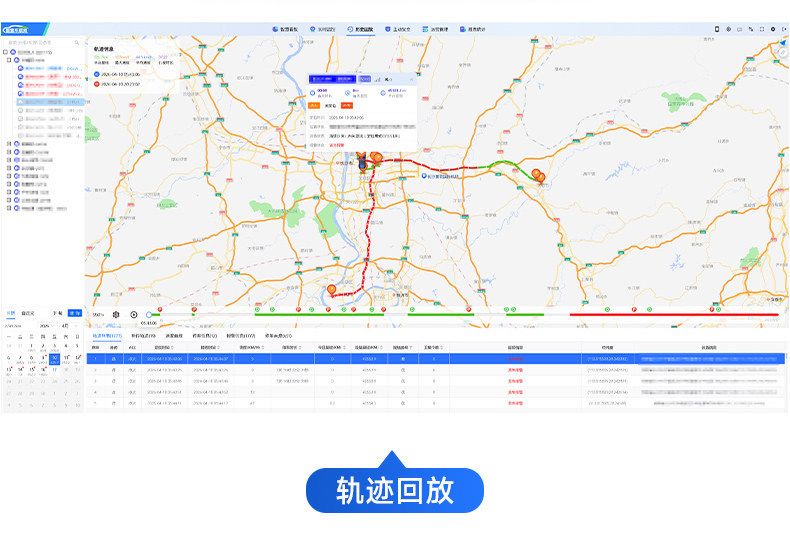Open the second table tab after track list
This screenshot has height=547, width=790.
(x=143, y=335)
